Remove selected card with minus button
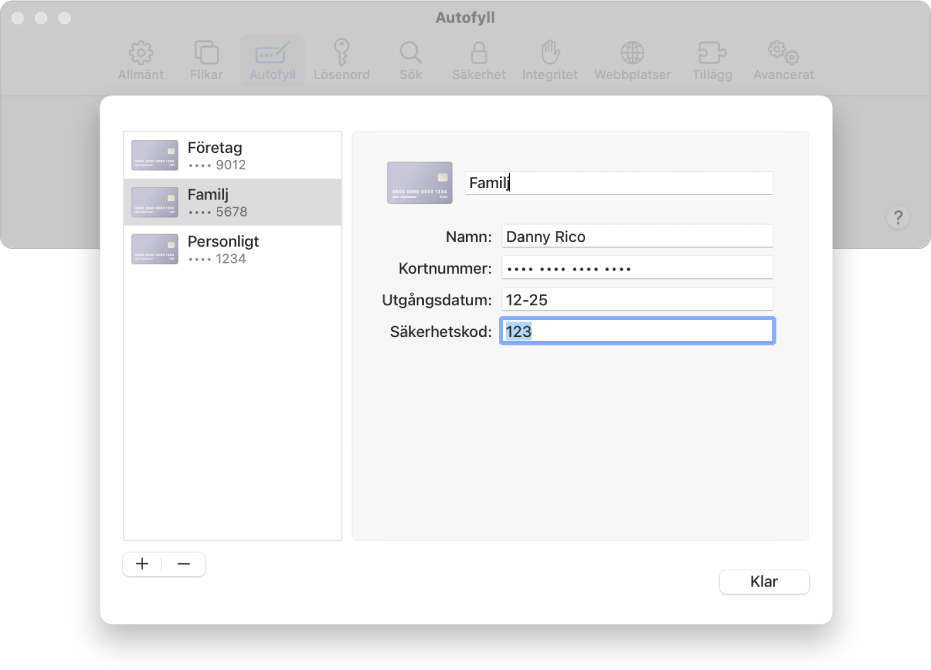The width and height of the screenshot is (931, 670). tap(184, 564)
